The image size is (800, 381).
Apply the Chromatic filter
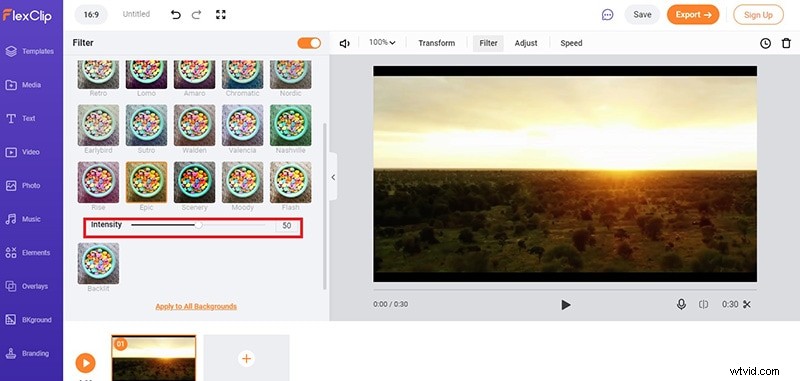pos(242,74)
